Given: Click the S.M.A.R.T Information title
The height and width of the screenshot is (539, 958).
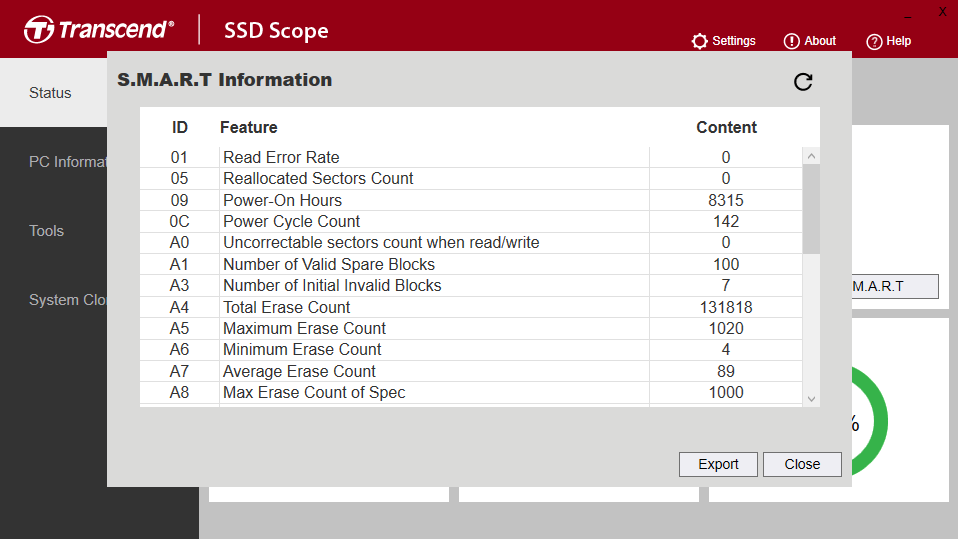Looking at the screenshot, I should click(x=225, y=80).
